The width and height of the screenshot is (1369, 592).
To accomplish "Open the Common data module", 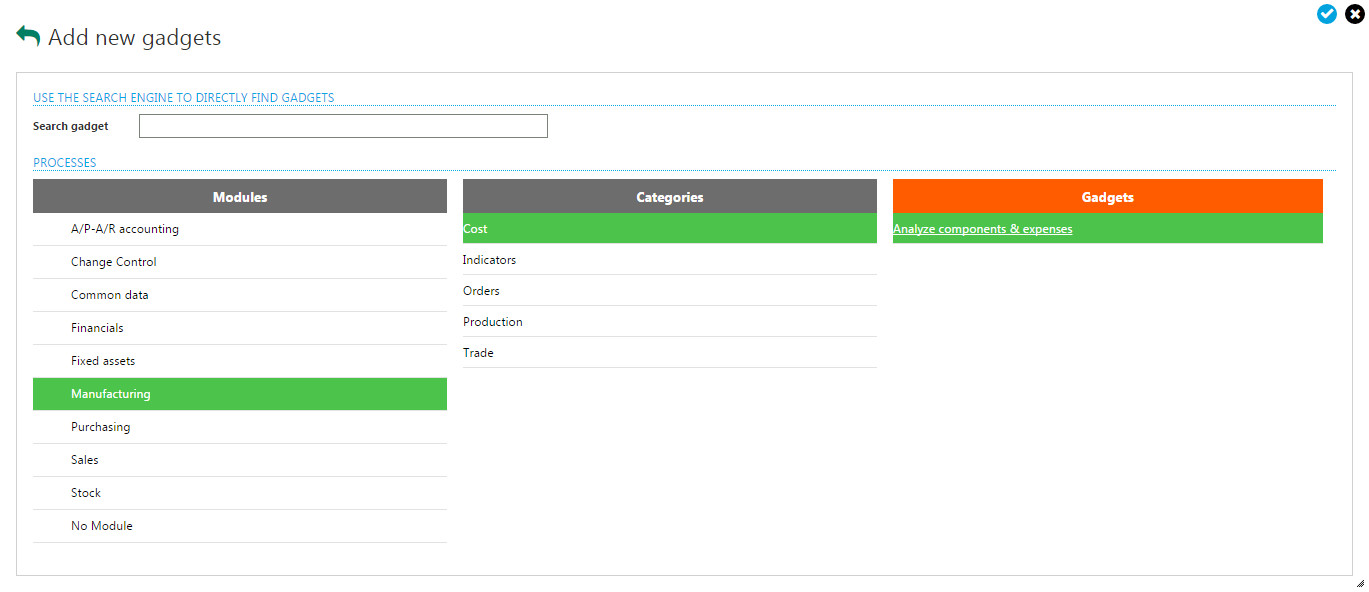I will tap(110, 295).
